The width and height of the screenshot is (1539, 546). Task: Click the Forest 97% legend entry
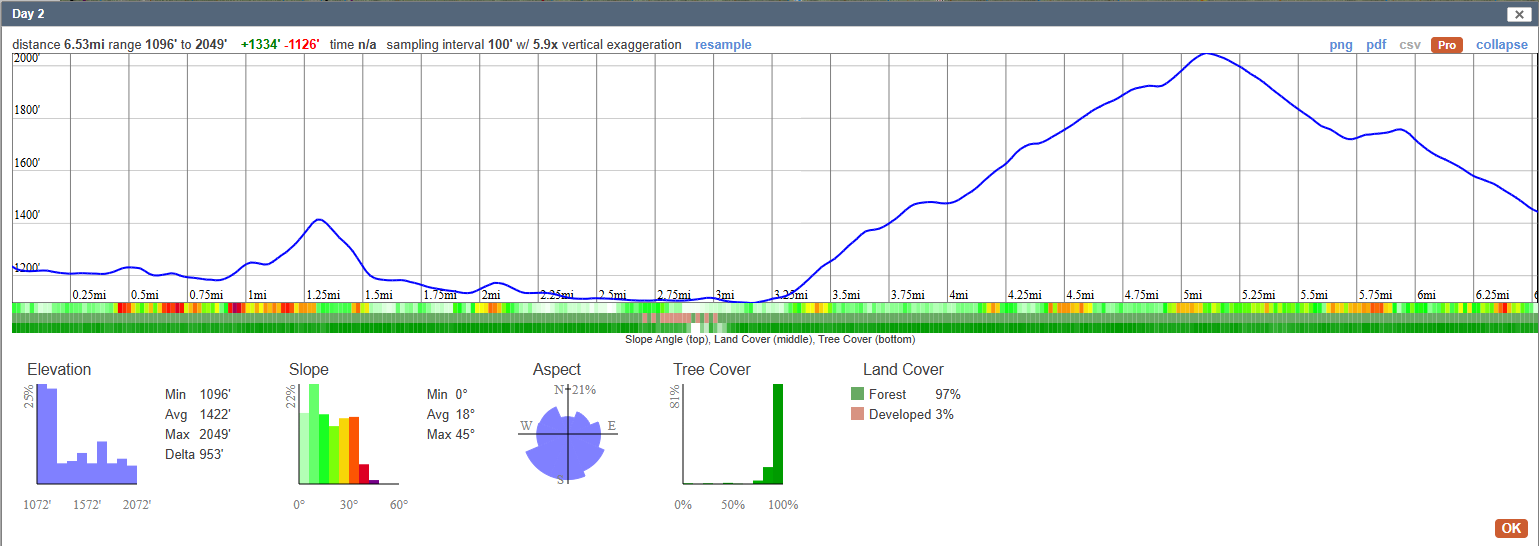[x=906, y=394]
